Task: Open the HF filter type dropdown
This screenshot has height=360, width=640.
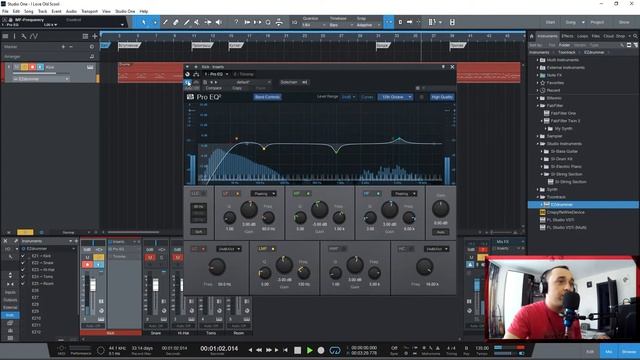Action: pos(404,193)
